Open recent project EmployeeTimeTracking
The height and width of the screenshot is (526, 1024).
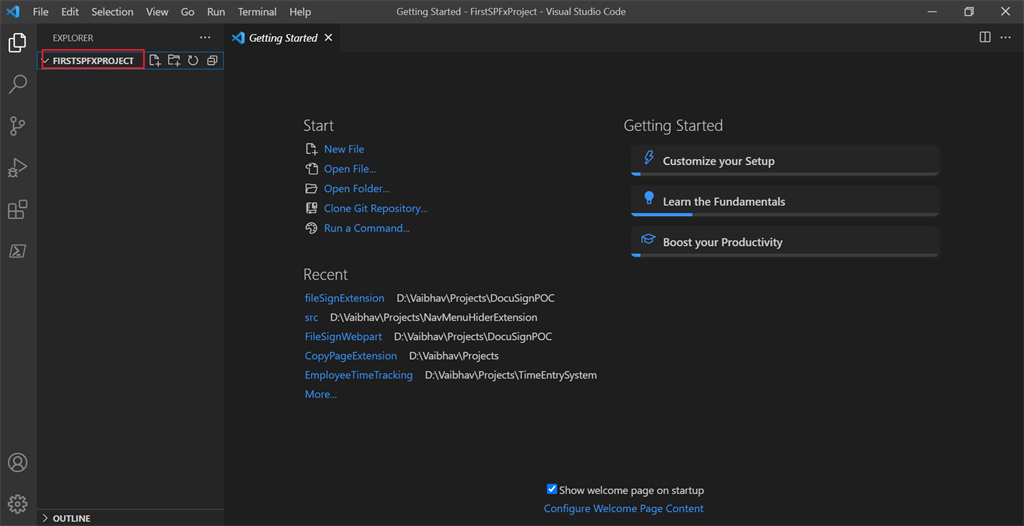tap(359, 375)
